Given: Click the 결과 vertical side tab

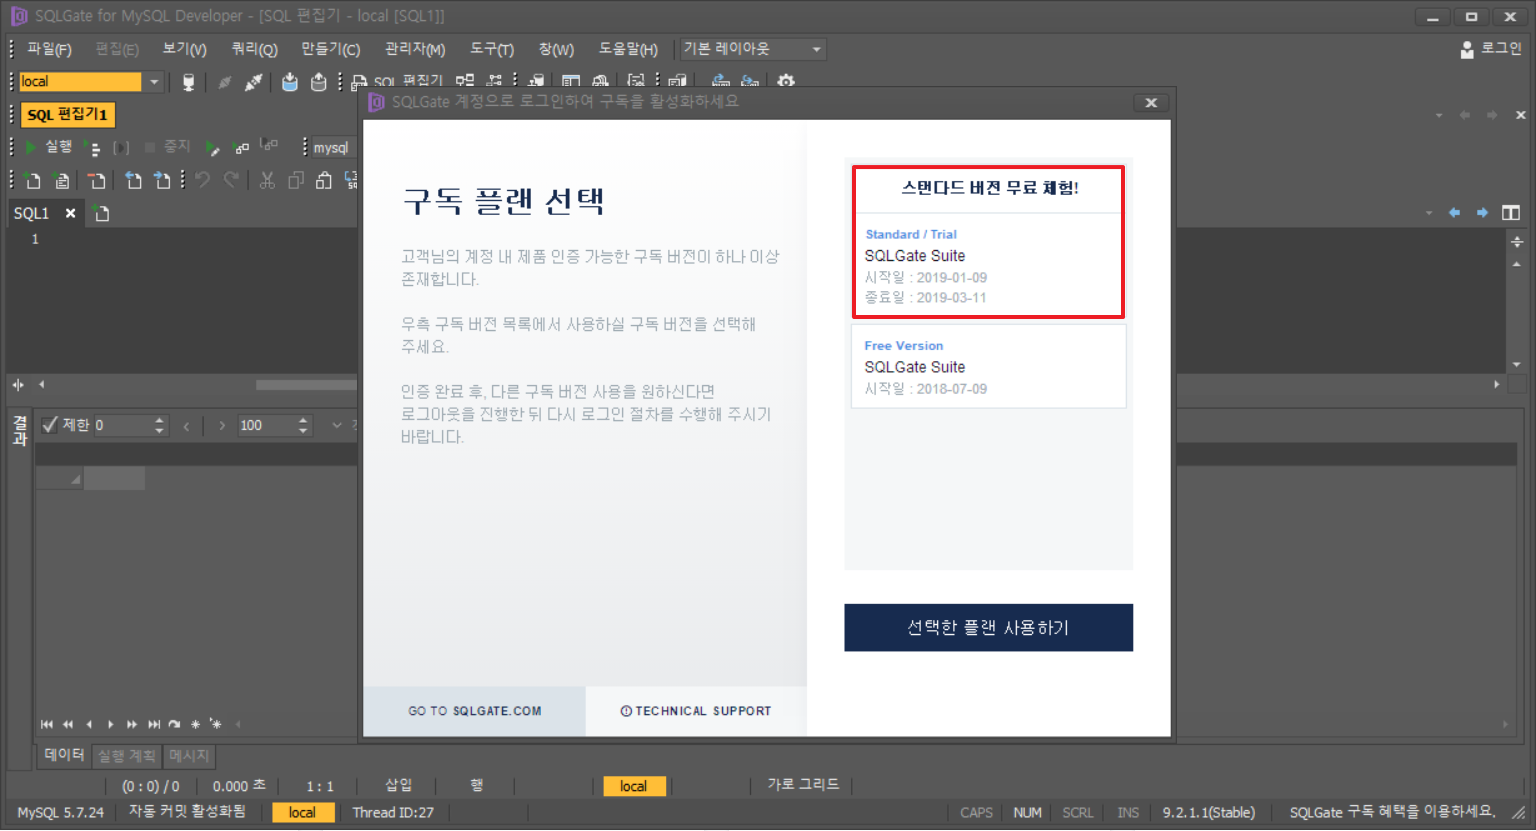Looking at the screenshot, I should pyautogui.click(x=19, y=430).
